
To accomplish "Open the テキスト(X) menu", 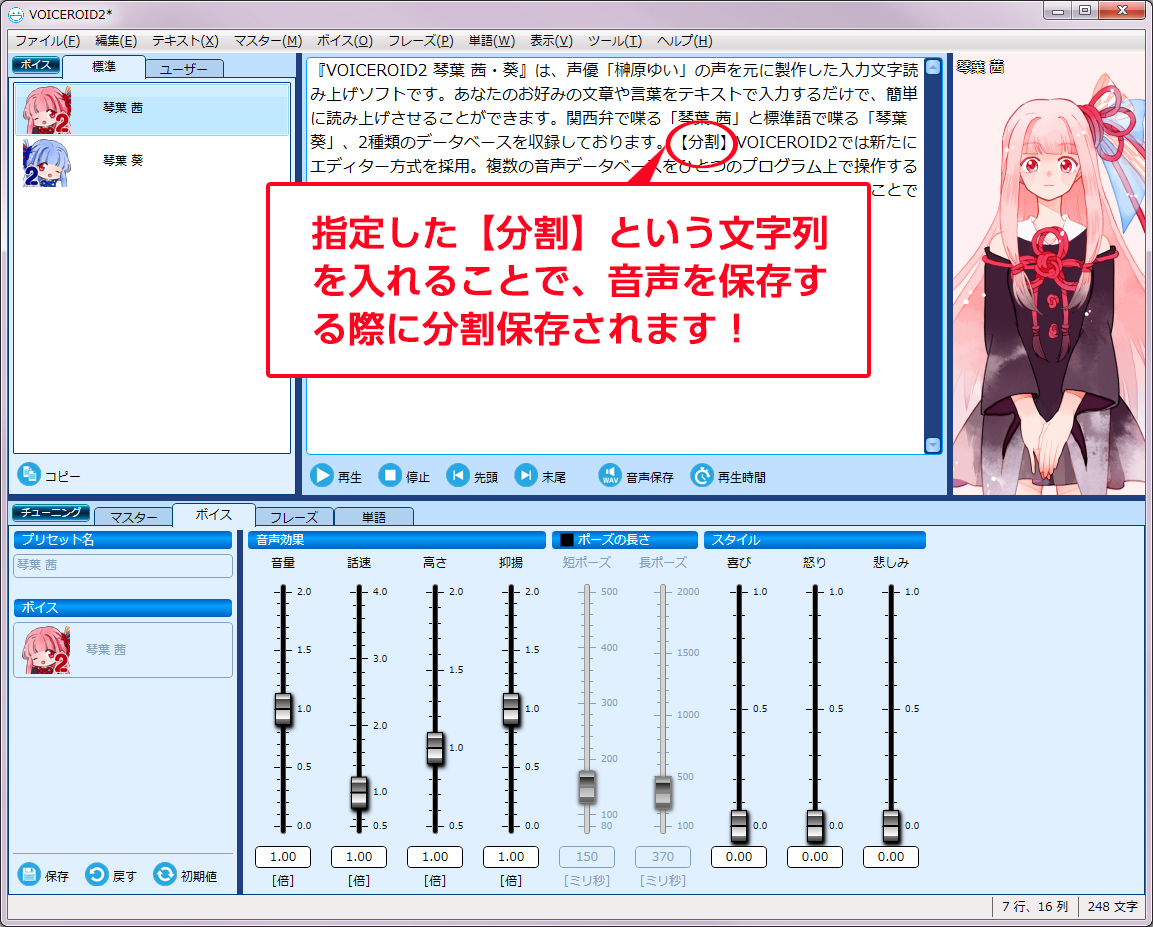I will coord(185,41).
